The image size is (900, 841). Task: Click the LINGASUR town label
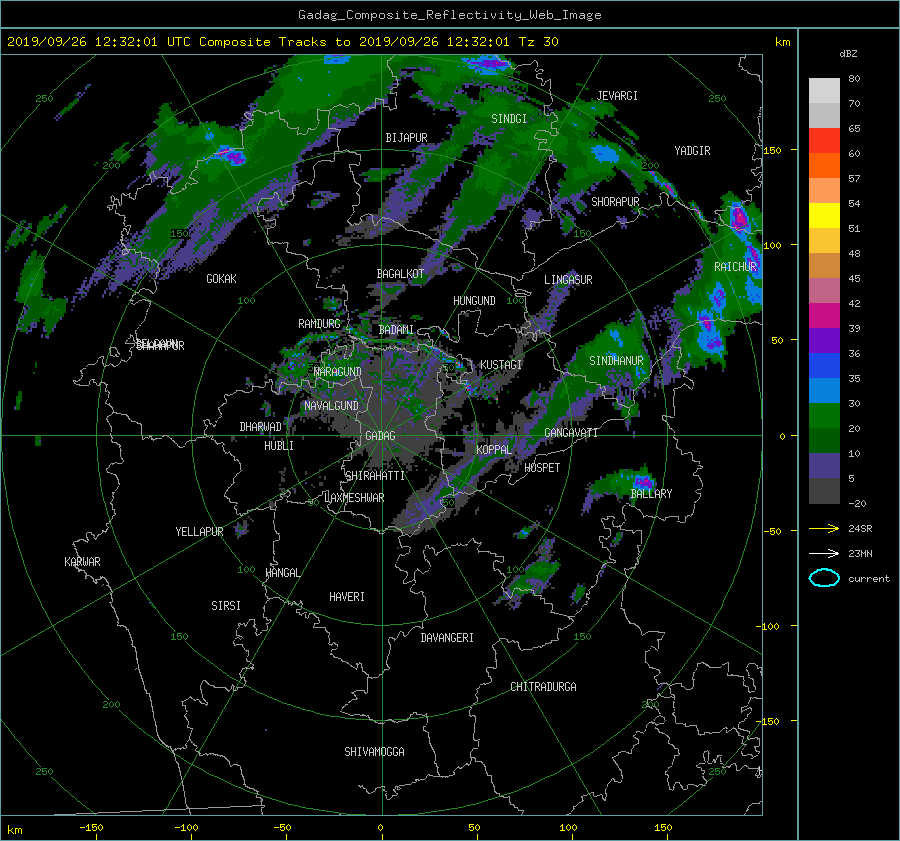pyautogui.click(x=568, y=280)
